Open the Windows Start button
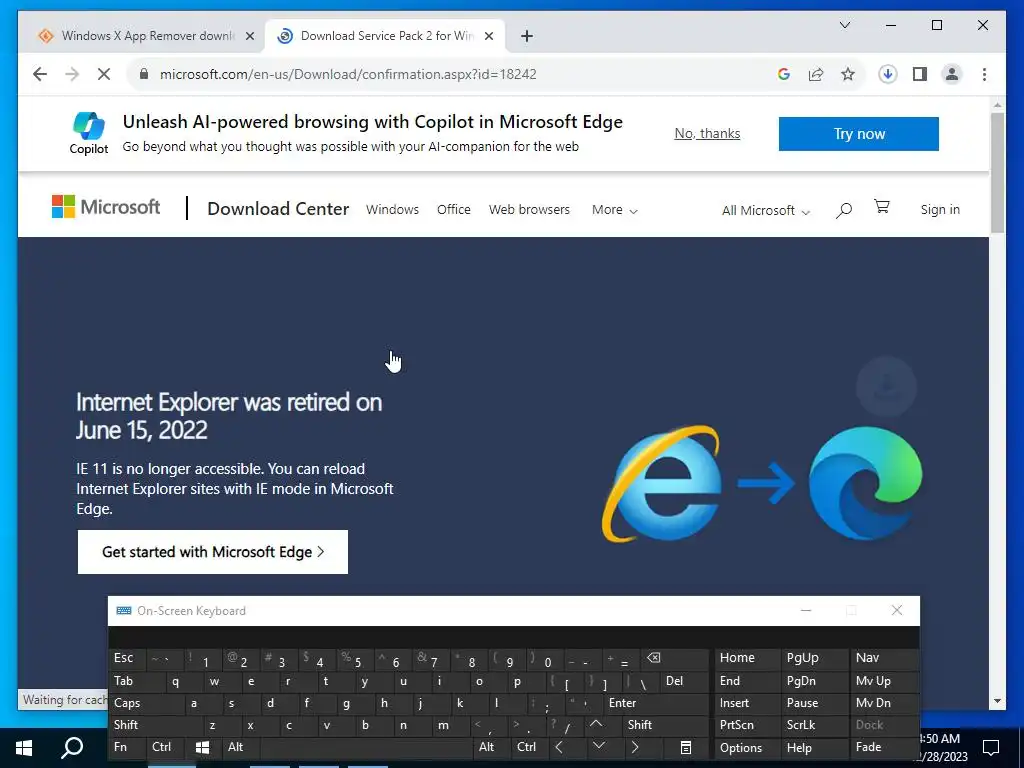Image resolution: width=1024 pixels, height=768 pixels. click(x=24, y=748)
